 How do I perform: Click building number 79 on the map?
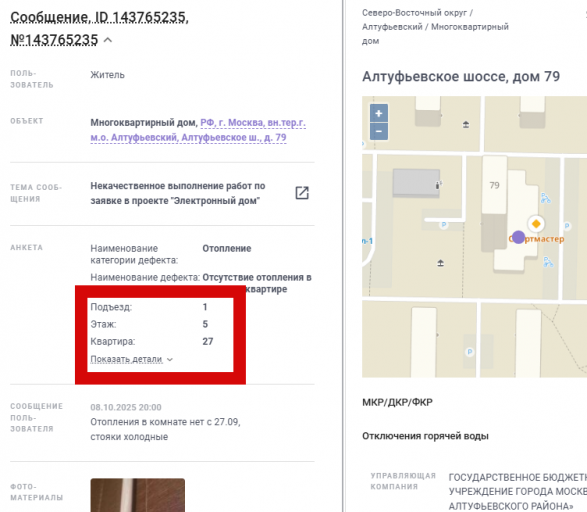(x=494, y=185)
